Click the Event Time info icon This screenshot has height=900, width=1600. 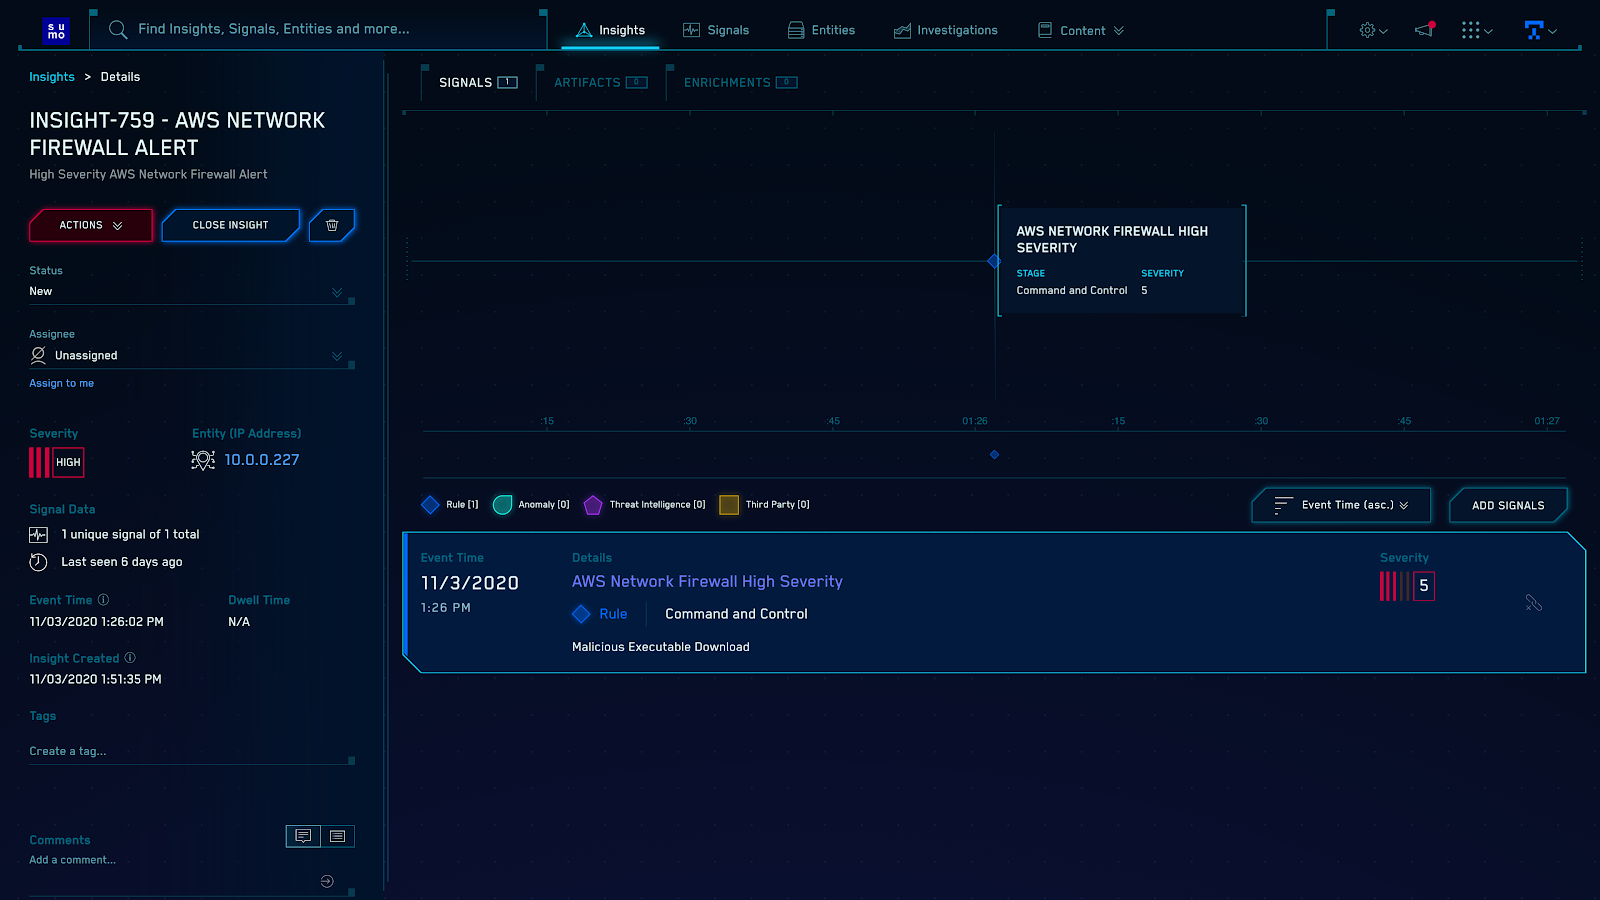pos(103,600)
